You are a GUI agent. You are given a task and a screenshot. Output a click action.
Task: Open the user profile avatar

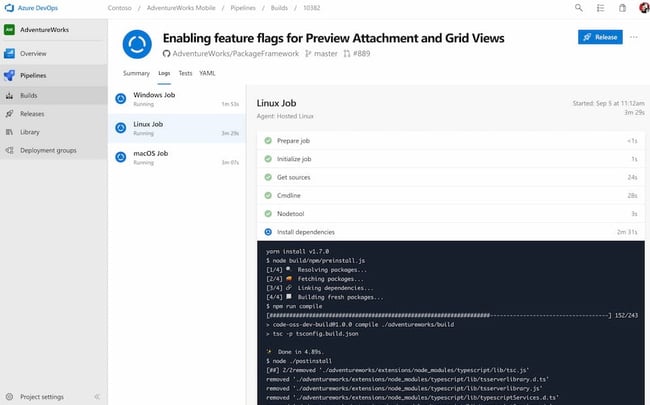point(643,8)
